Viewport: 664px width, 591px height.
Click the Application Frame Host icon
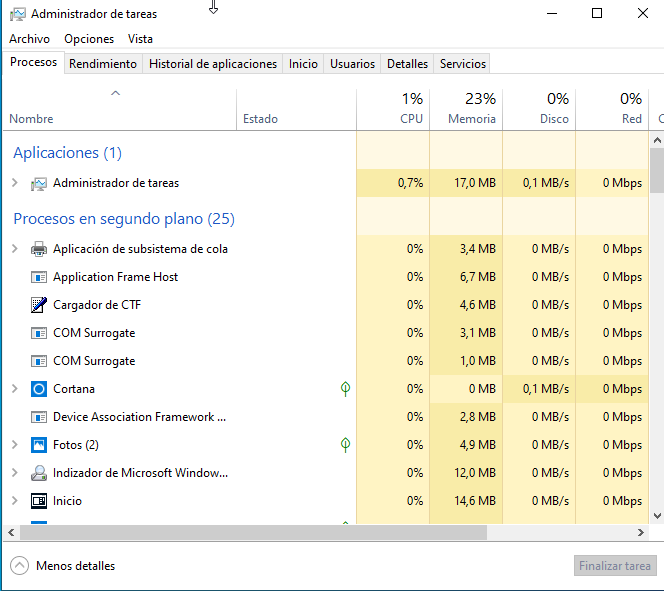39,277
